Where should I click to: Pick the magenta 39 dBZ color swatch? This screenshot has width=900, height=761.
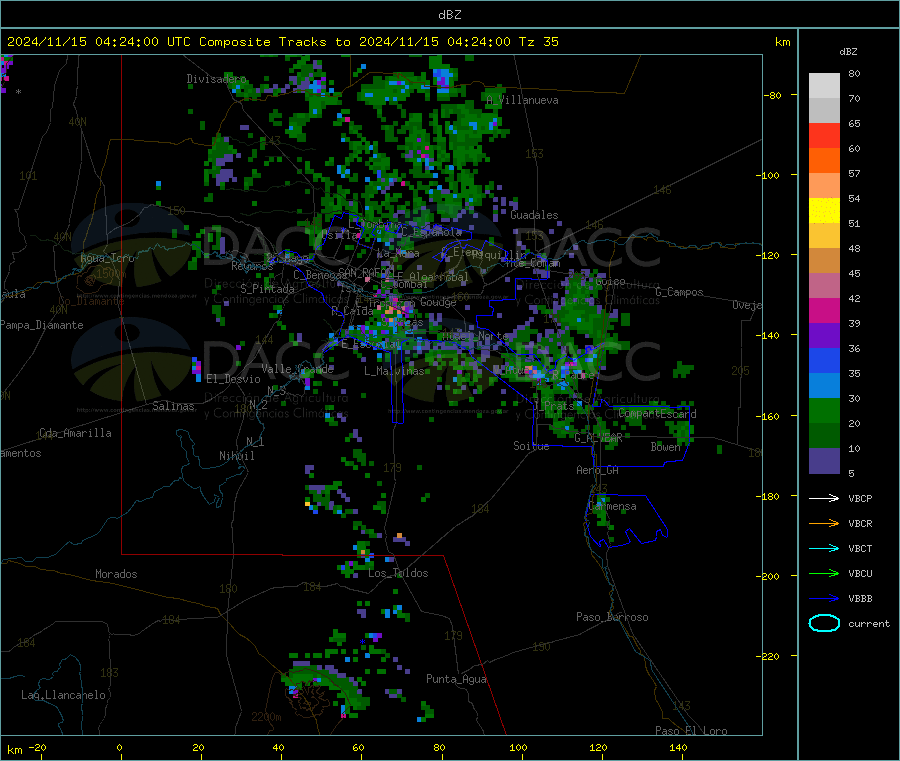tap(824, 310)
